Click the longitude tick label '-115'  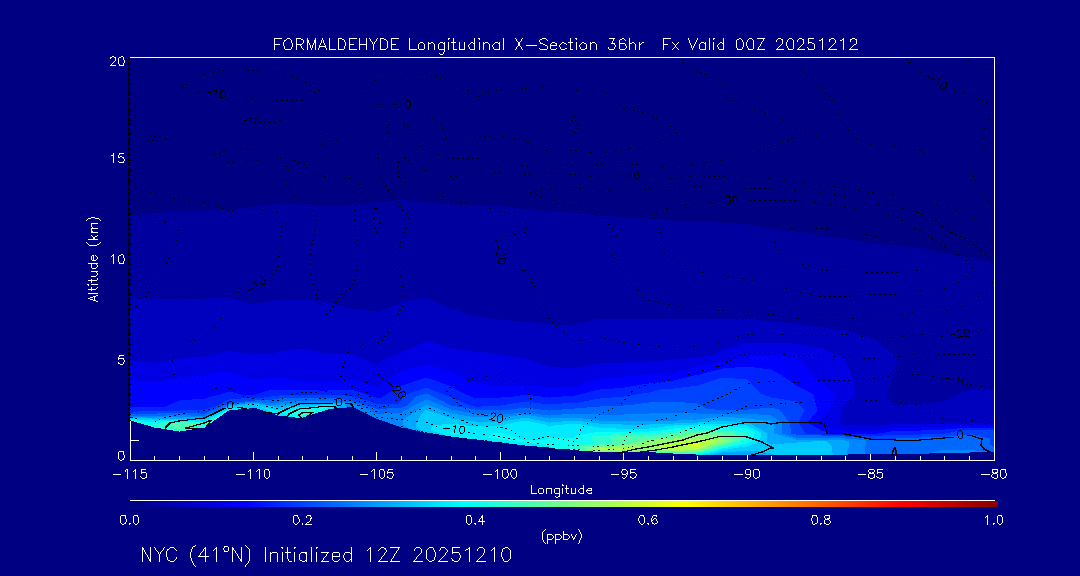click(130, 475)
